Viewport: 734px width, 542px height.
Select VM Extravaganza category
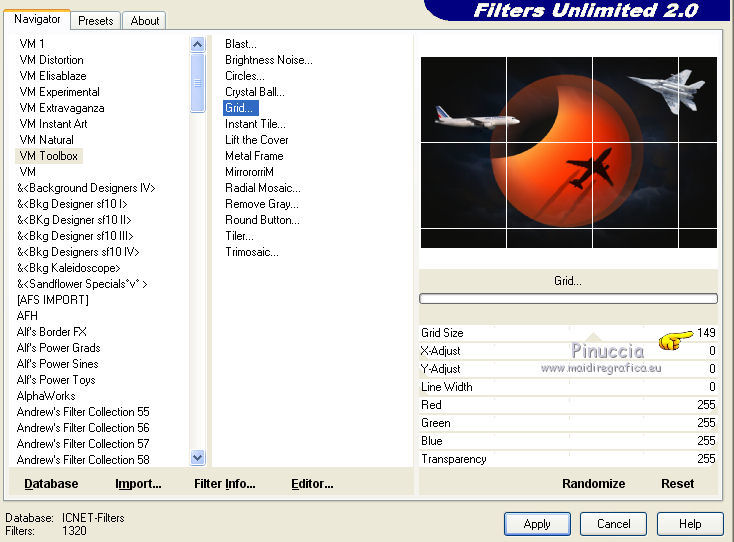point(62,108)
